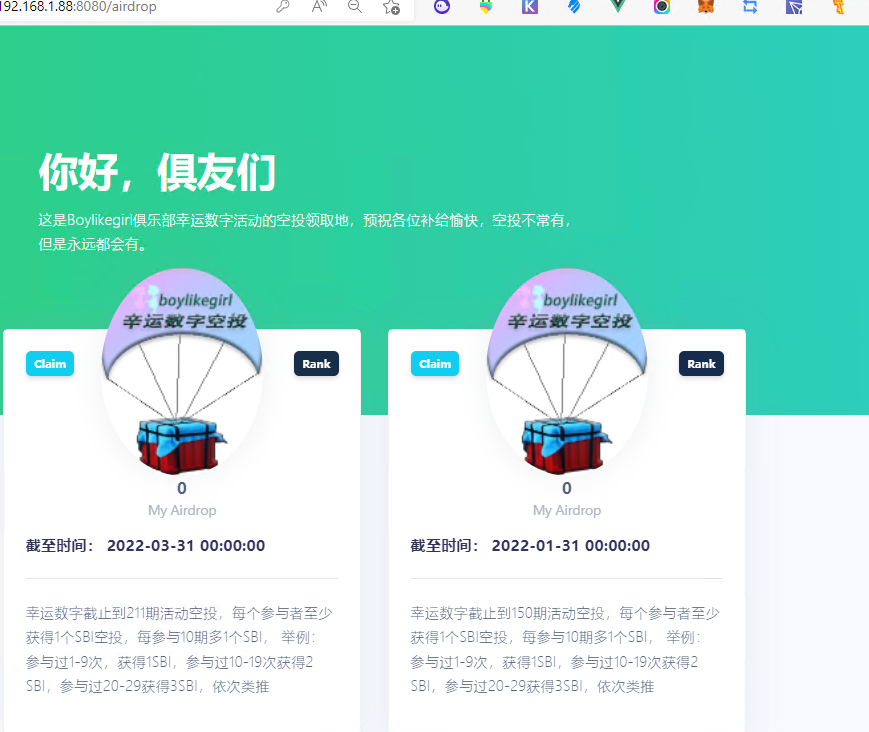This screenshot has width=869, height=732.
Task: Open Rank for the 2022-03-31 airdrop
Action: [x=316, y=364]
